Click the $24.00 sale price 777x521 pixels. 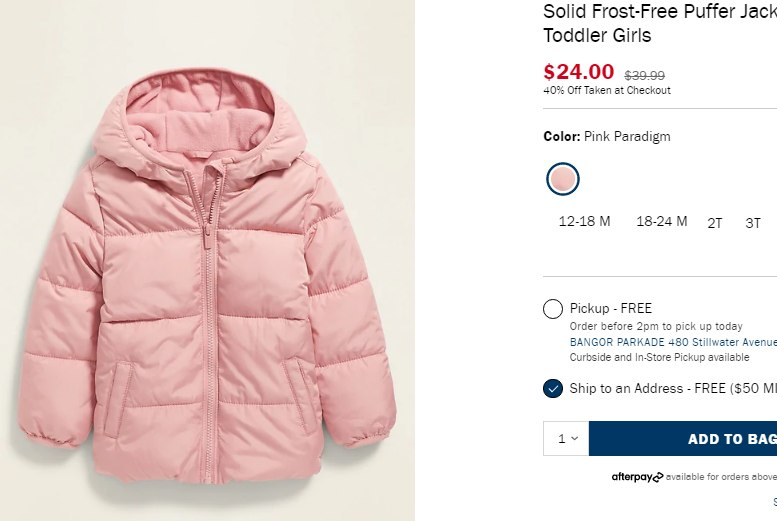[578, 72]
